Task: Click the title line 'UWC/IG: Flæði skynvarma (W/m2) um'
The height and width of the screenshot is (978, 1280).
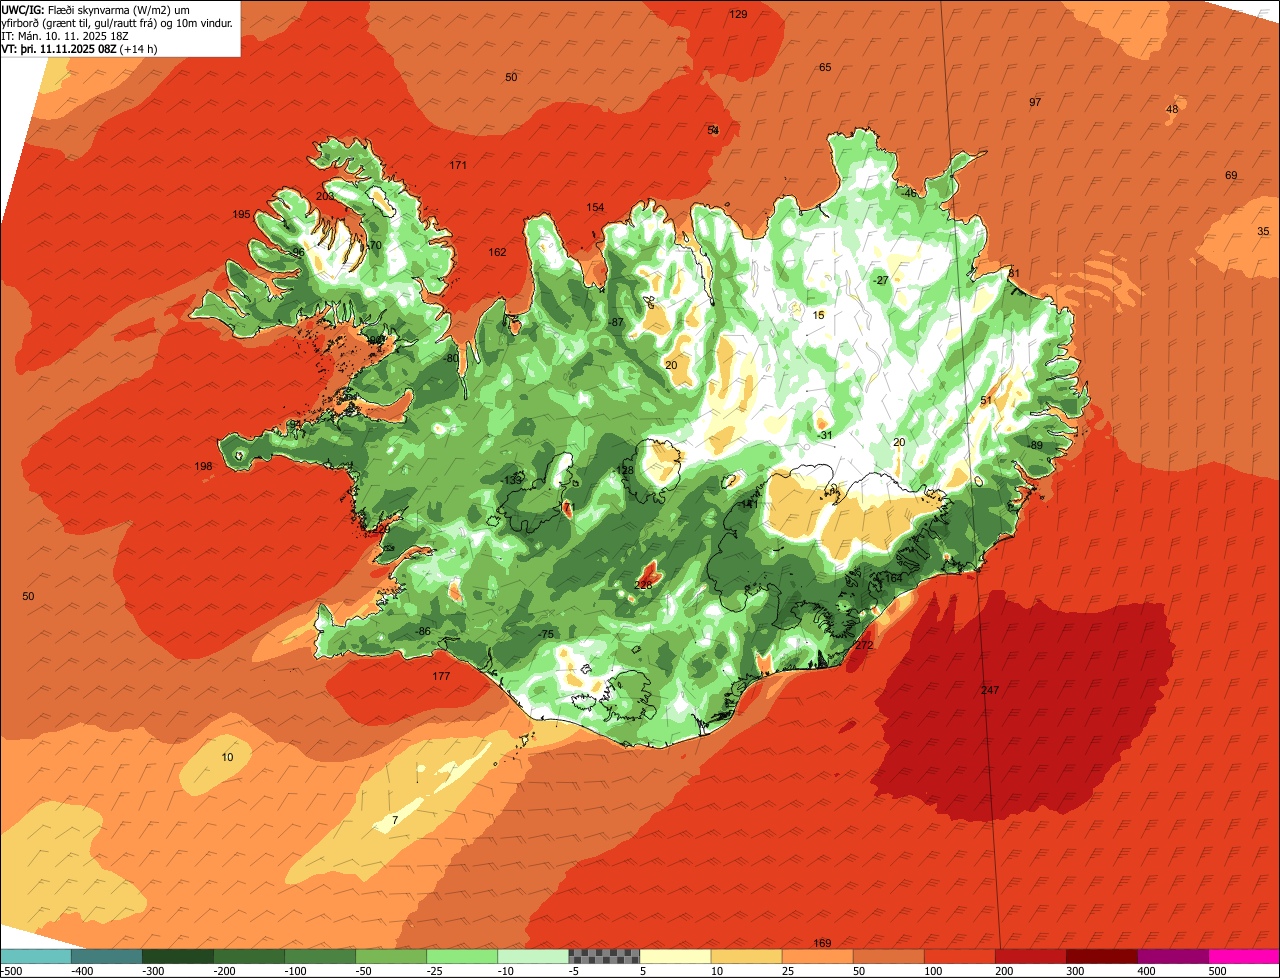Action: click(96, 9)
